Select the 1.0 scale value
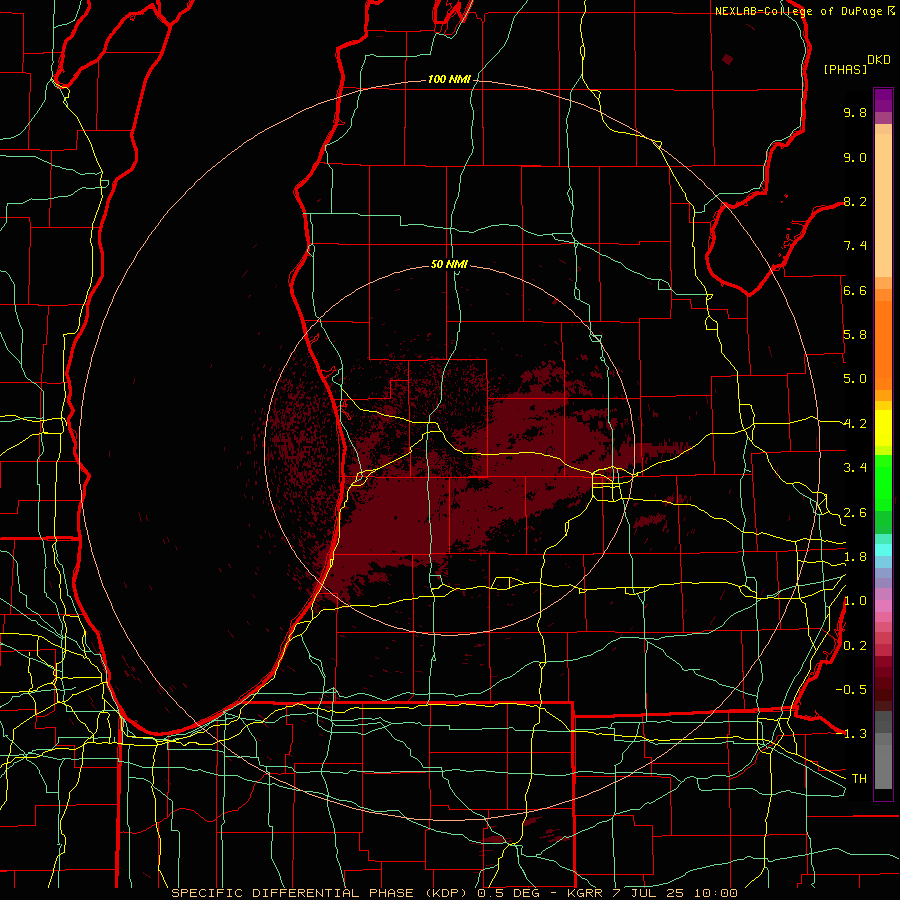Screen dimensions: 900x900 (855, 601)
